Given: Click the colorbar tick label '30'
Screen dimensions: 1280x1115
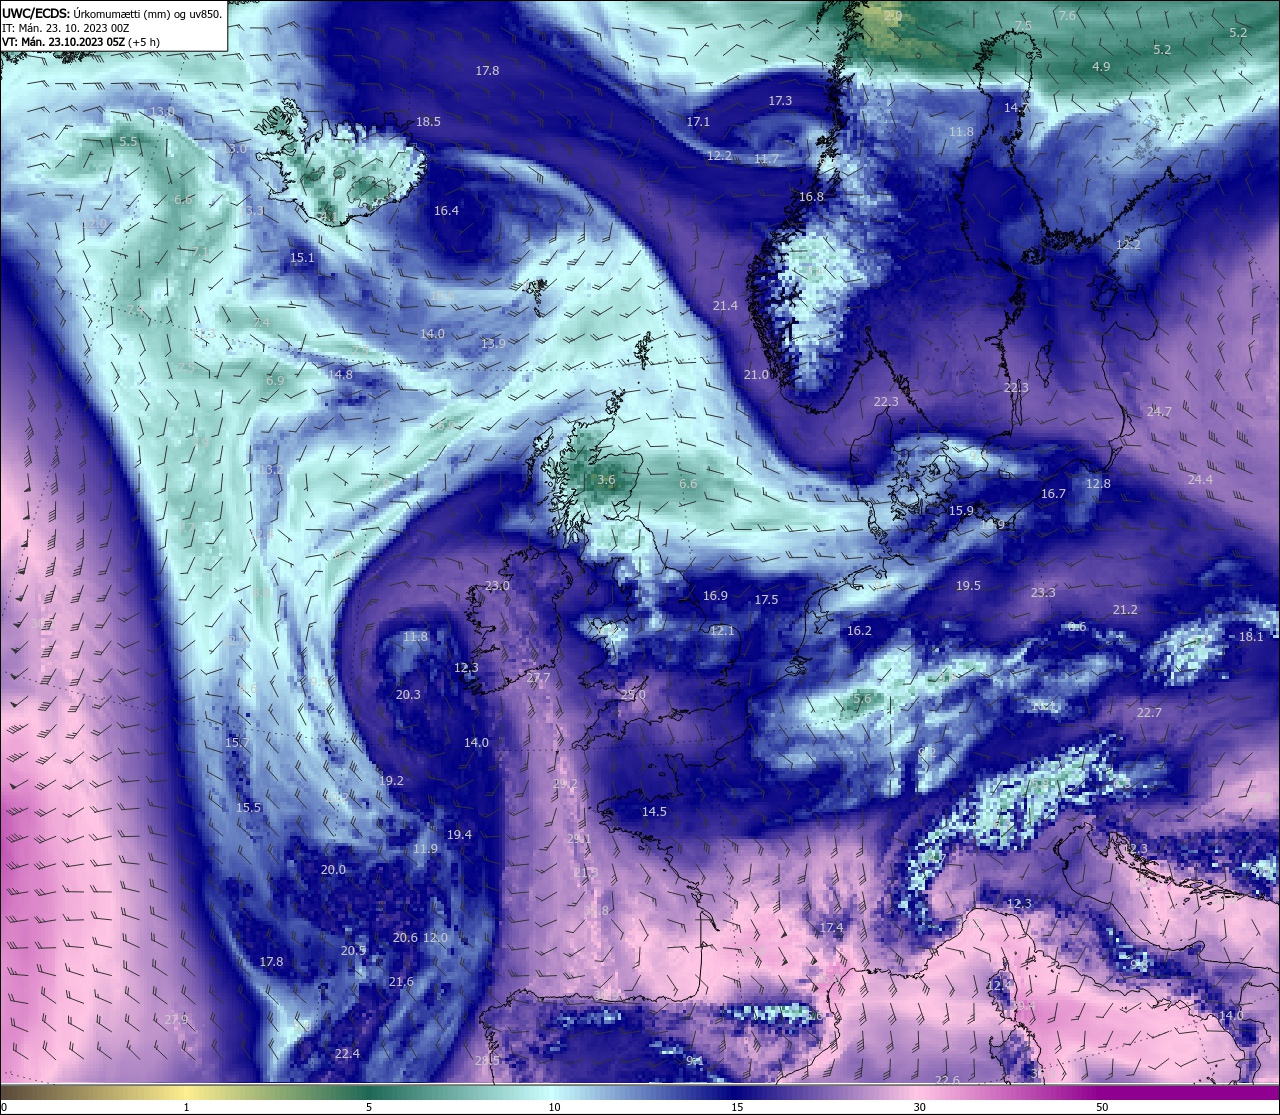Looking at the screenshot, I should (x=919, y=1107).
